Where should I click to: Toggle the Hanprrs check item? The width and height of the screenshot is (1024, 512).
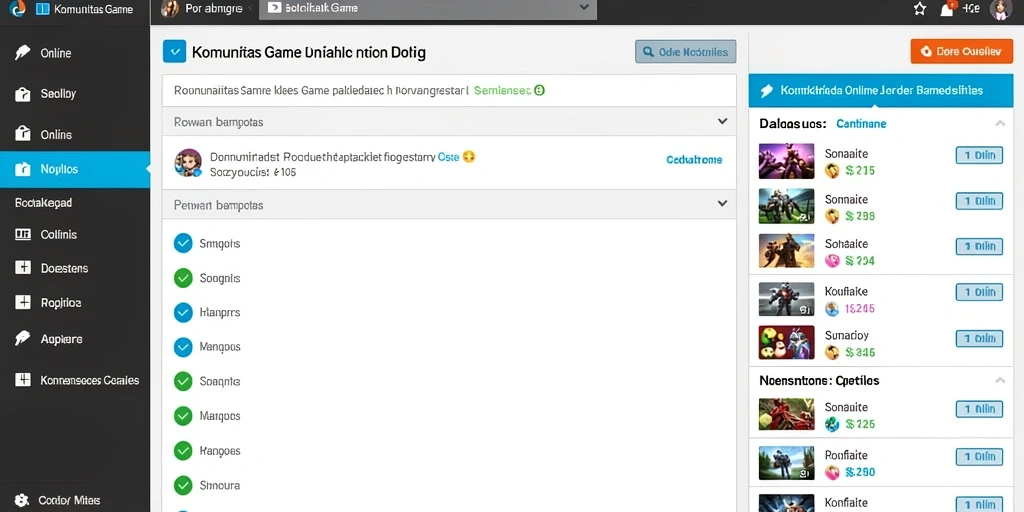(183, 312)
